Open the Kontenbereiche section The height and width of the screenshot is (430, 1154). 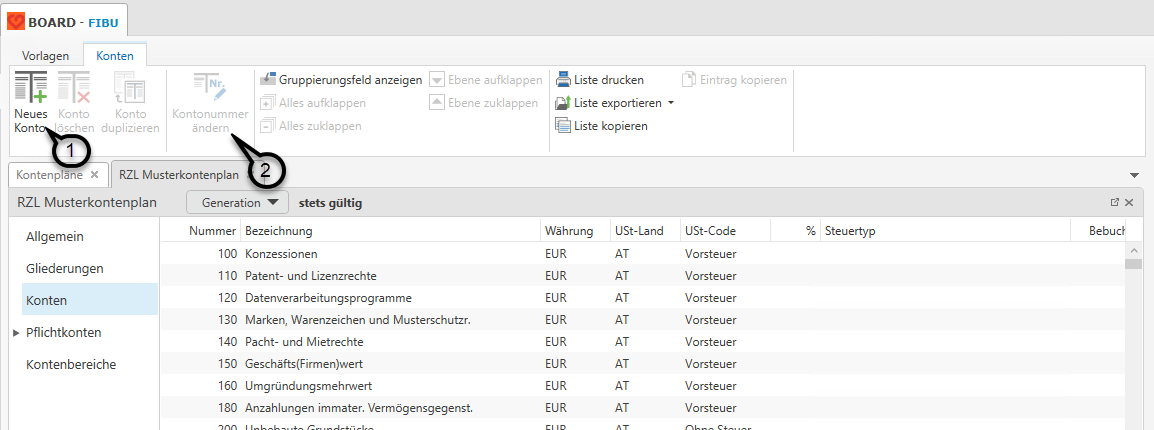click(71, 364)
